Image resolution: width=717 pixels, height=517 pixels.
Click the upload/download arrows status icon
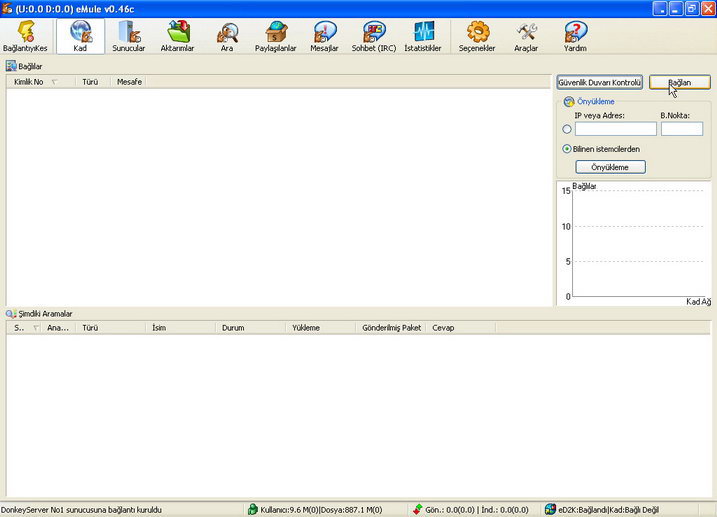click(417, 509)
